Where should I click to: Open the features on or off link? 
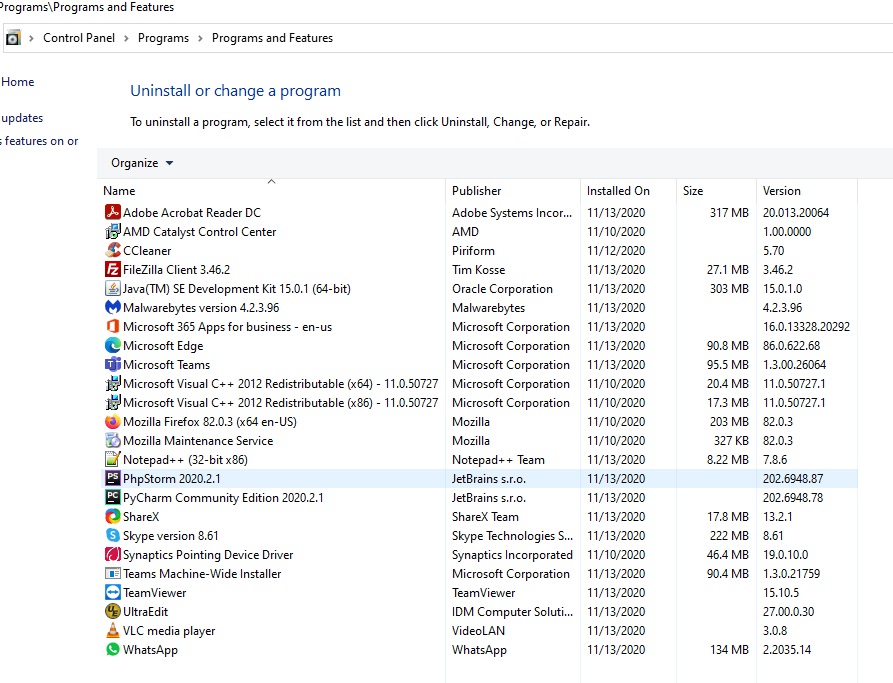click(39, 141)
